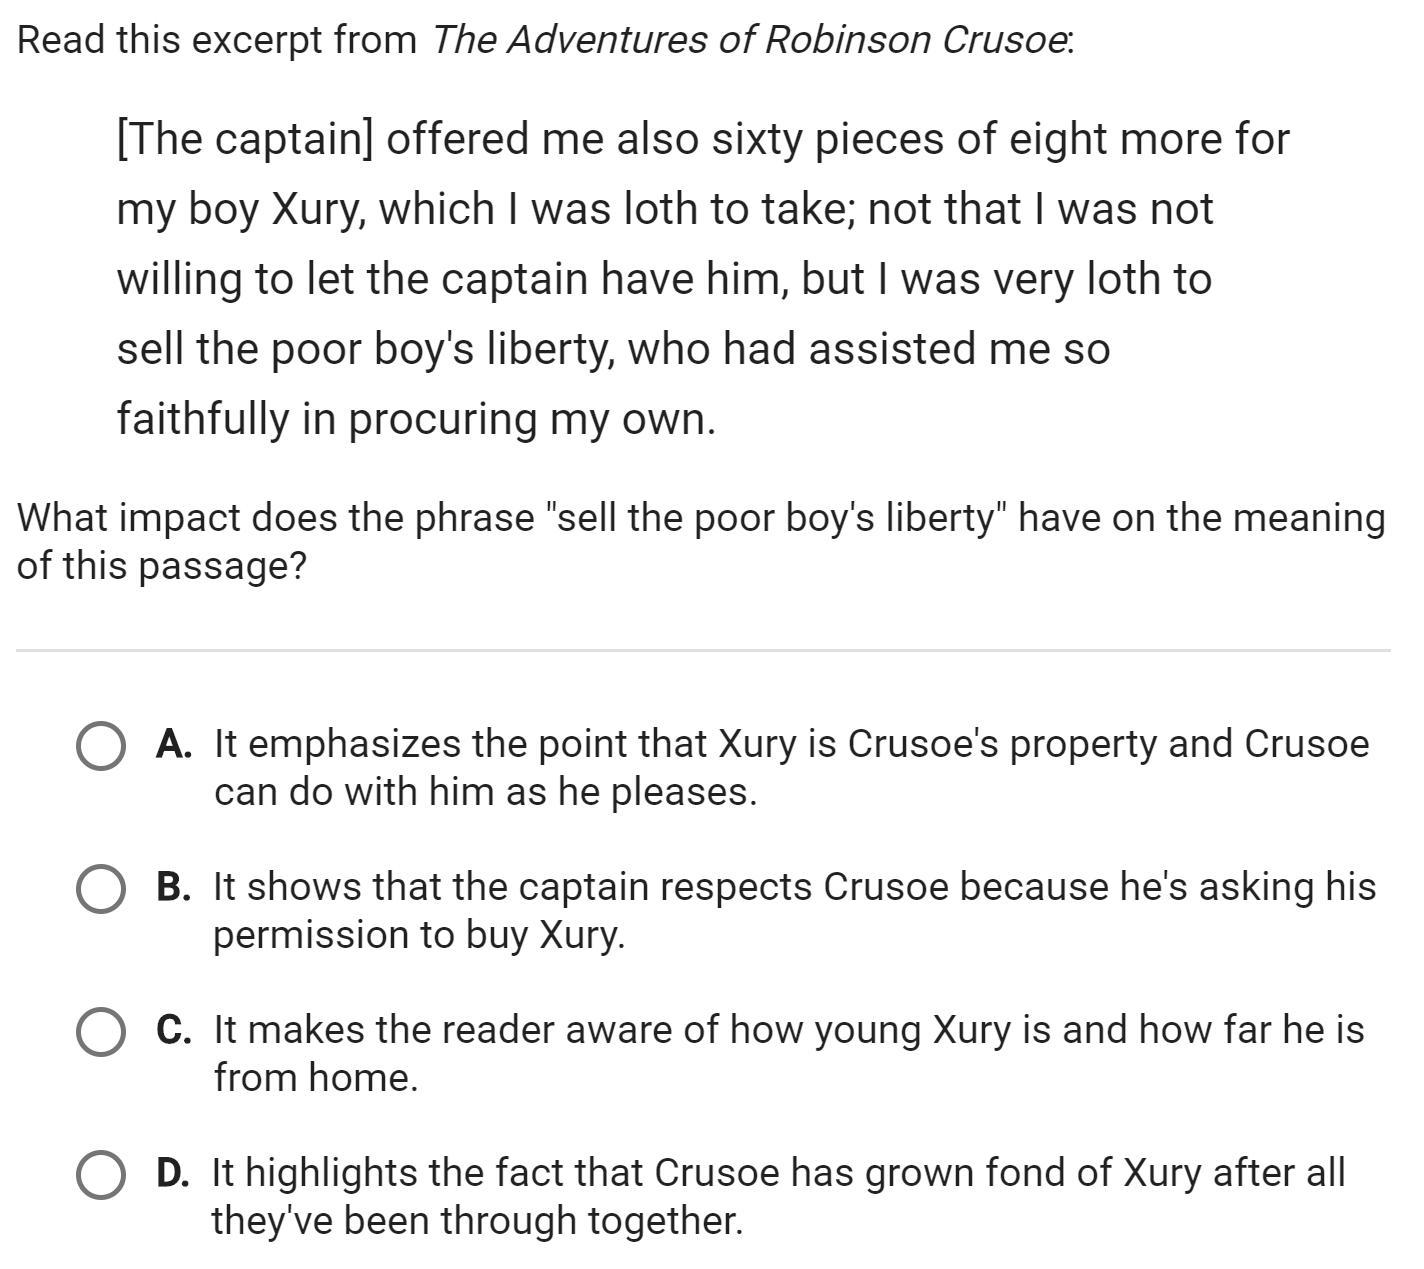Click the answer text about Crusoe growing fond of Xury
Image resolution: width=1424 pixels, height=1269 pixels.
point(778,1196)
